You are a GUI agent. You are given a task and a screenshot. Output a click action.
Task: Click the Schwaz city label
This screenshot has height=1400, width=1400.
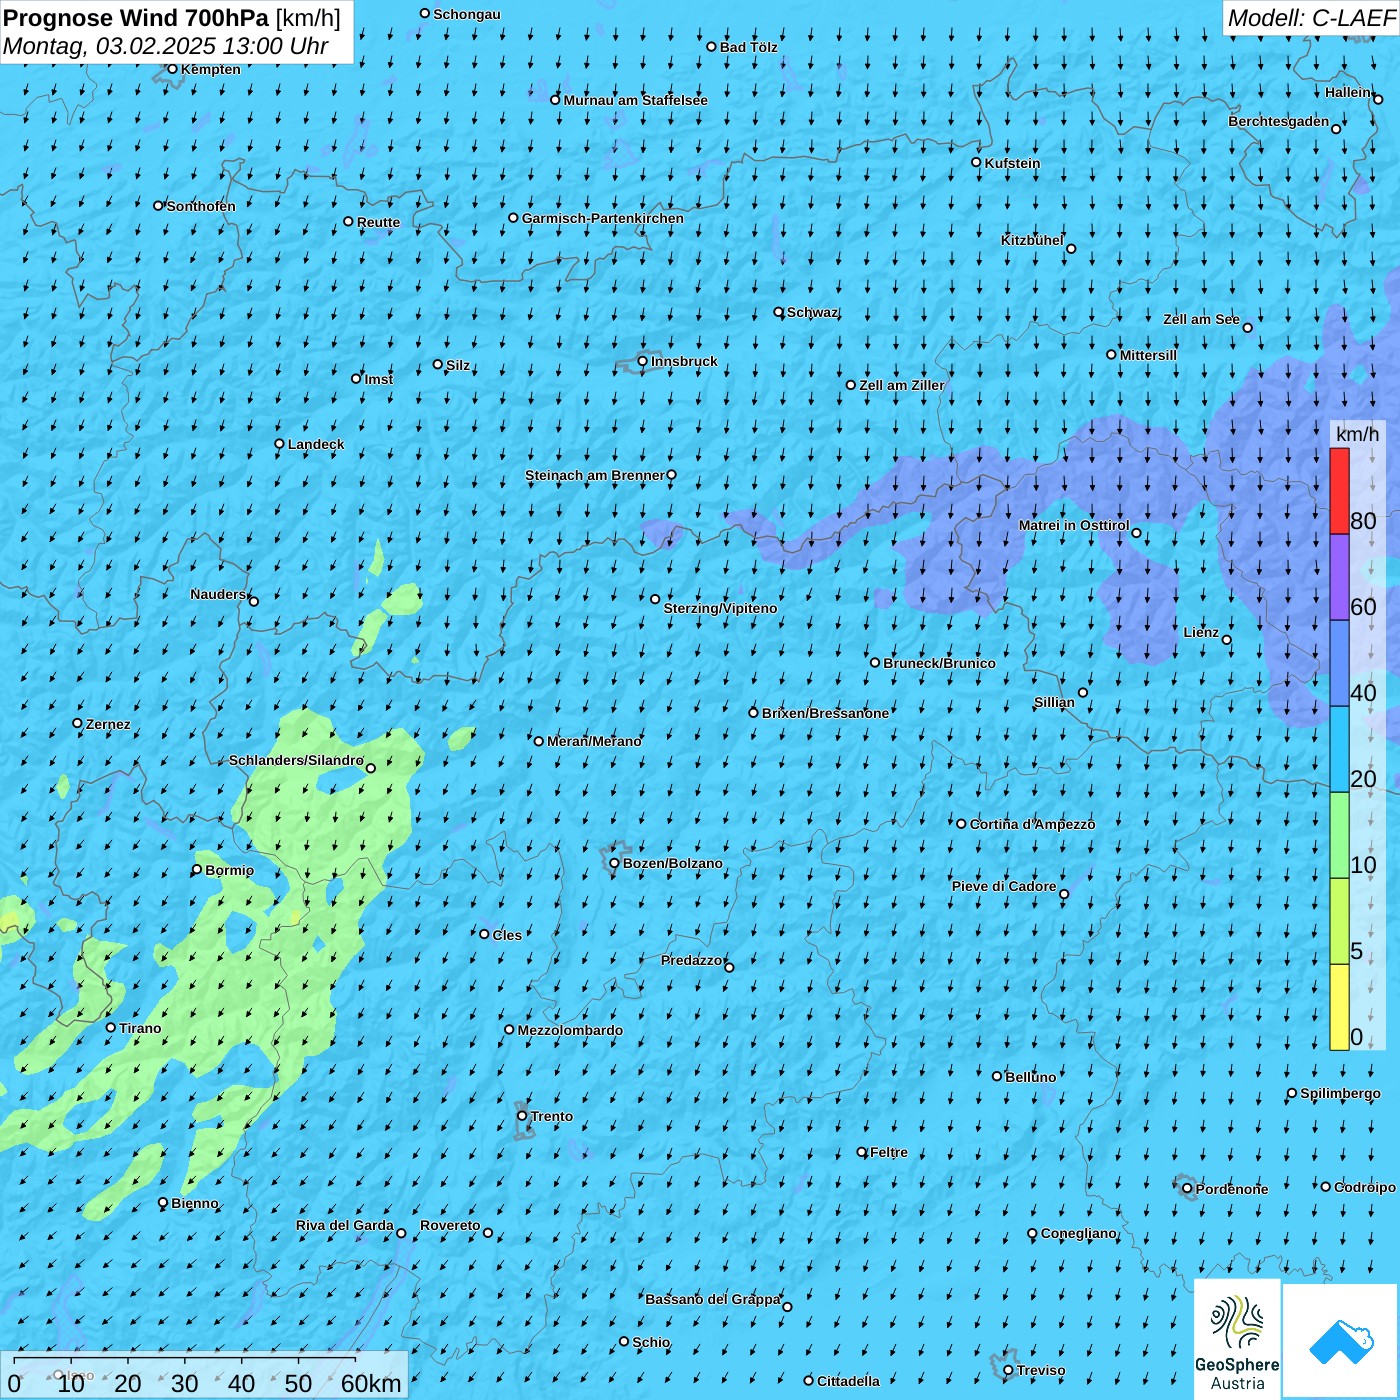pyautogui.click(x=812, y=312)
